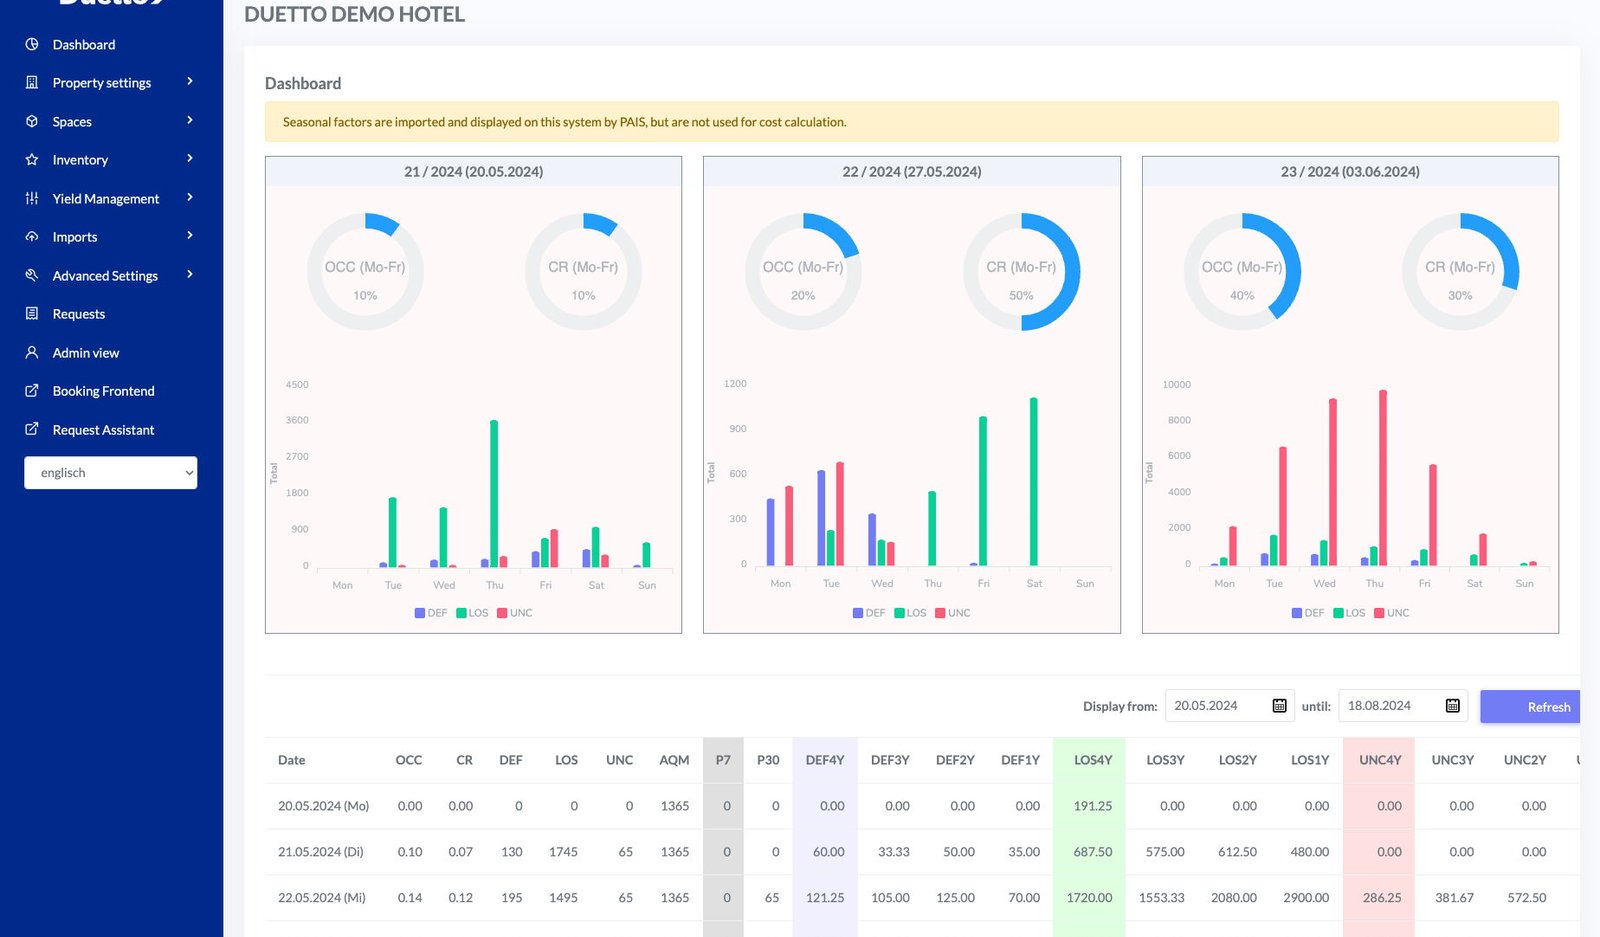Open calendar picker for Display from date

[1279, 706]
